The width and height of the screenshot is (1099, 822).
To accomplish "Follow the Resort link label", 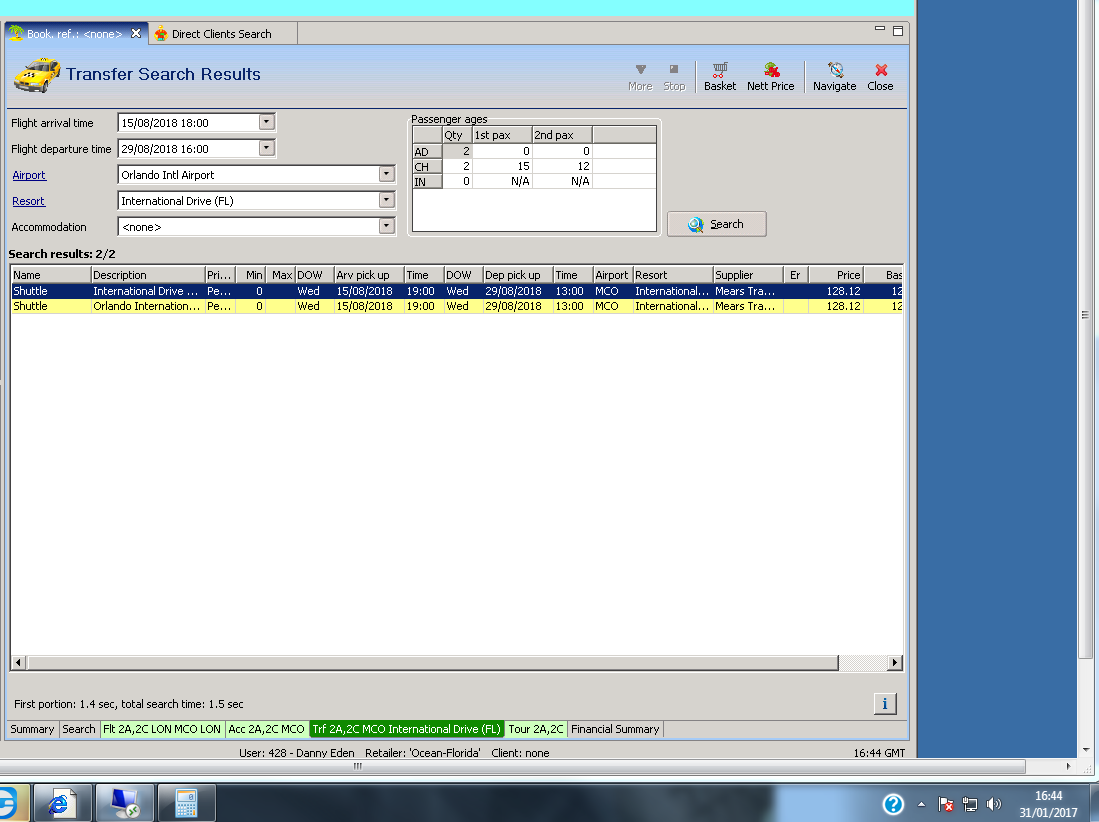I will point(28,201).
